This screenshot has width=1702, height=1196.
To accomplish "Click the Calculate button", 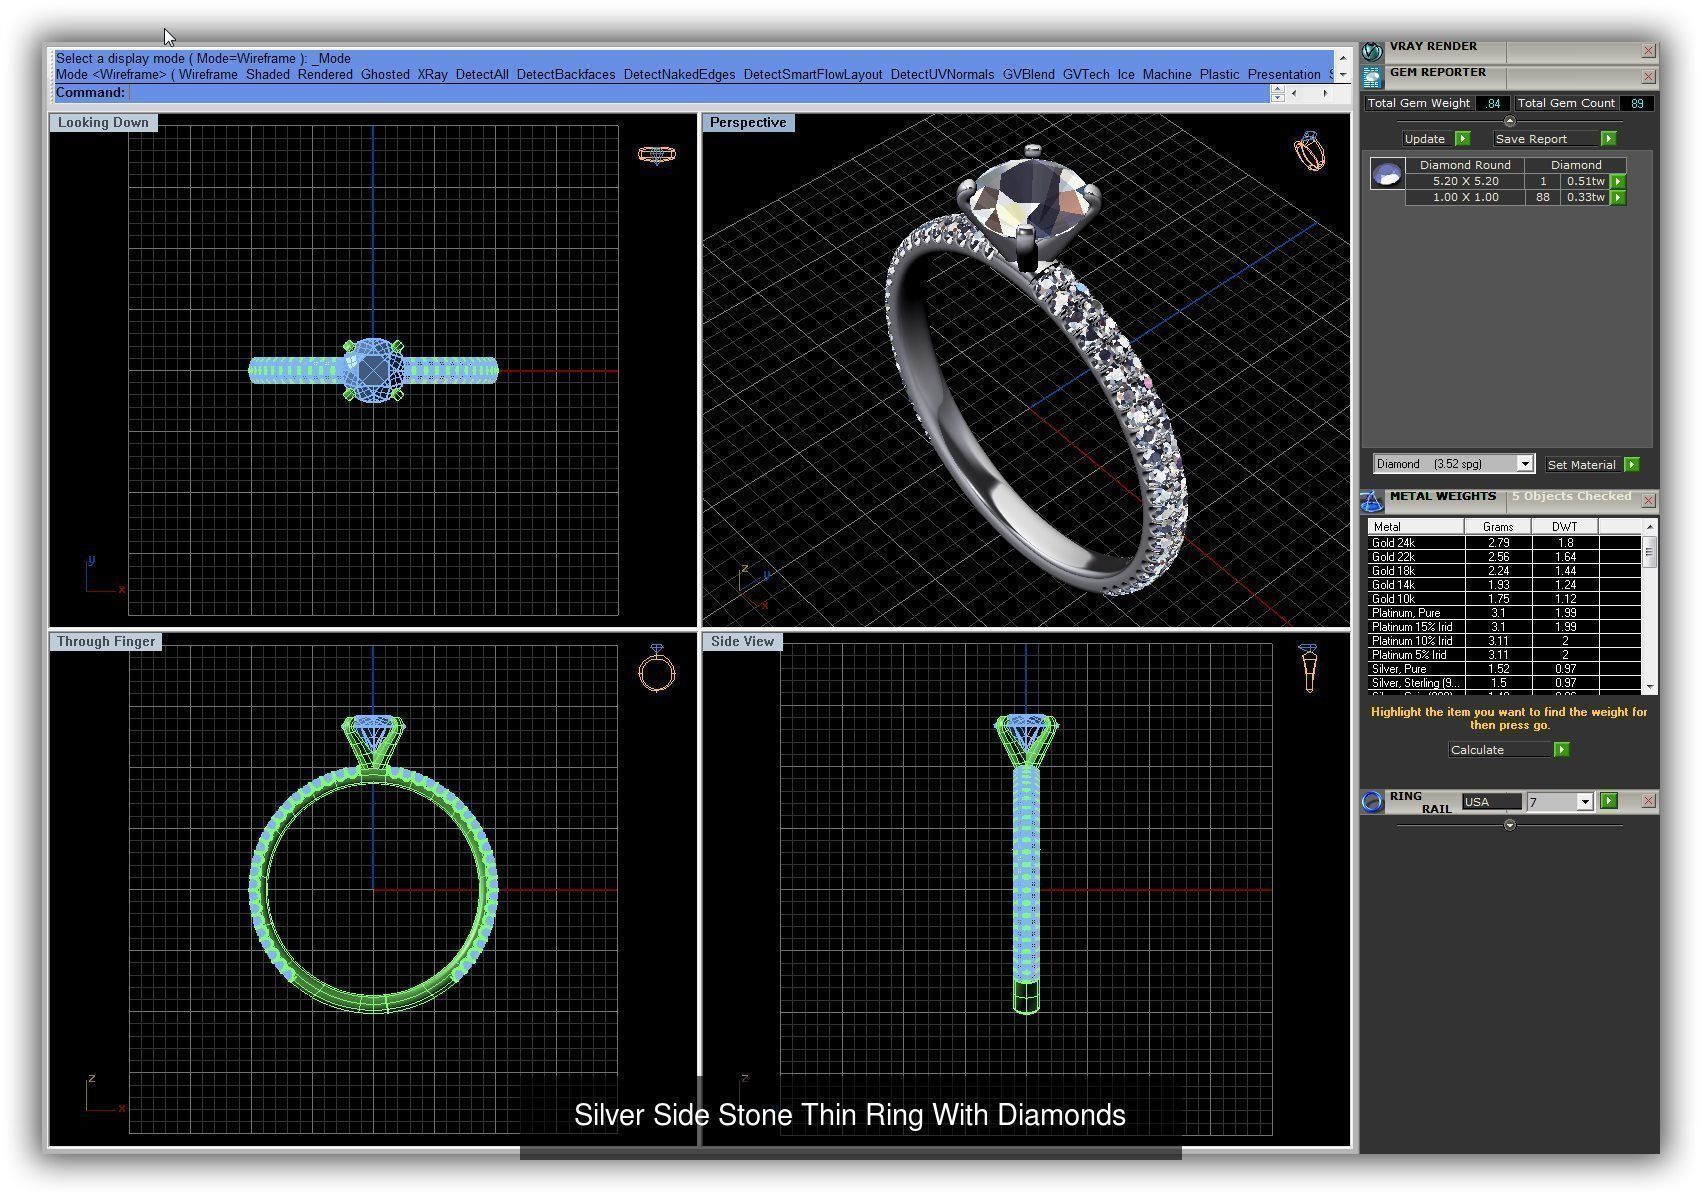I will tap(1499, 750).
